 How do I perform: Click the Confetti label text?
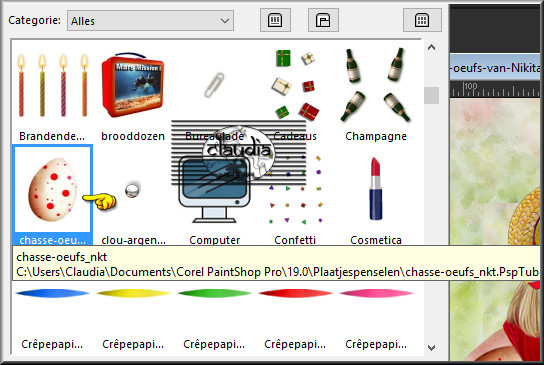coord(295,240)
